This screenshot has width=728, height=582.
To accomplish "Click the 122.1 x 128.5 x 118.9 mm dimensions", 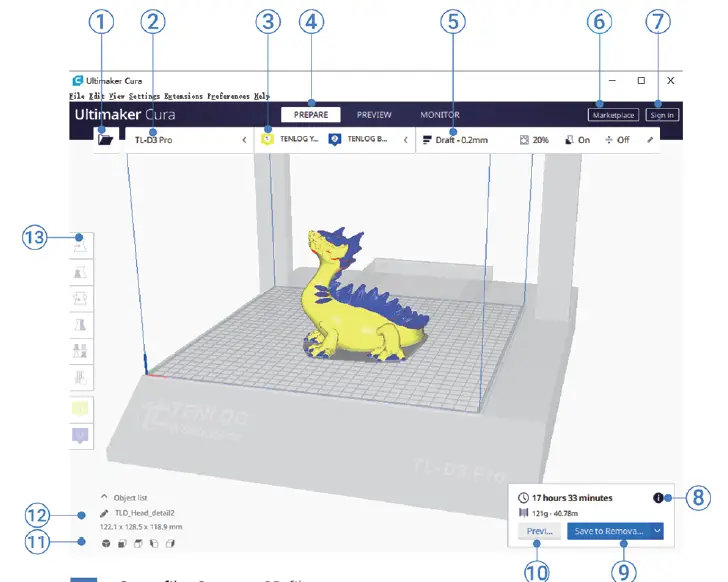I will (x=141, y=527).
